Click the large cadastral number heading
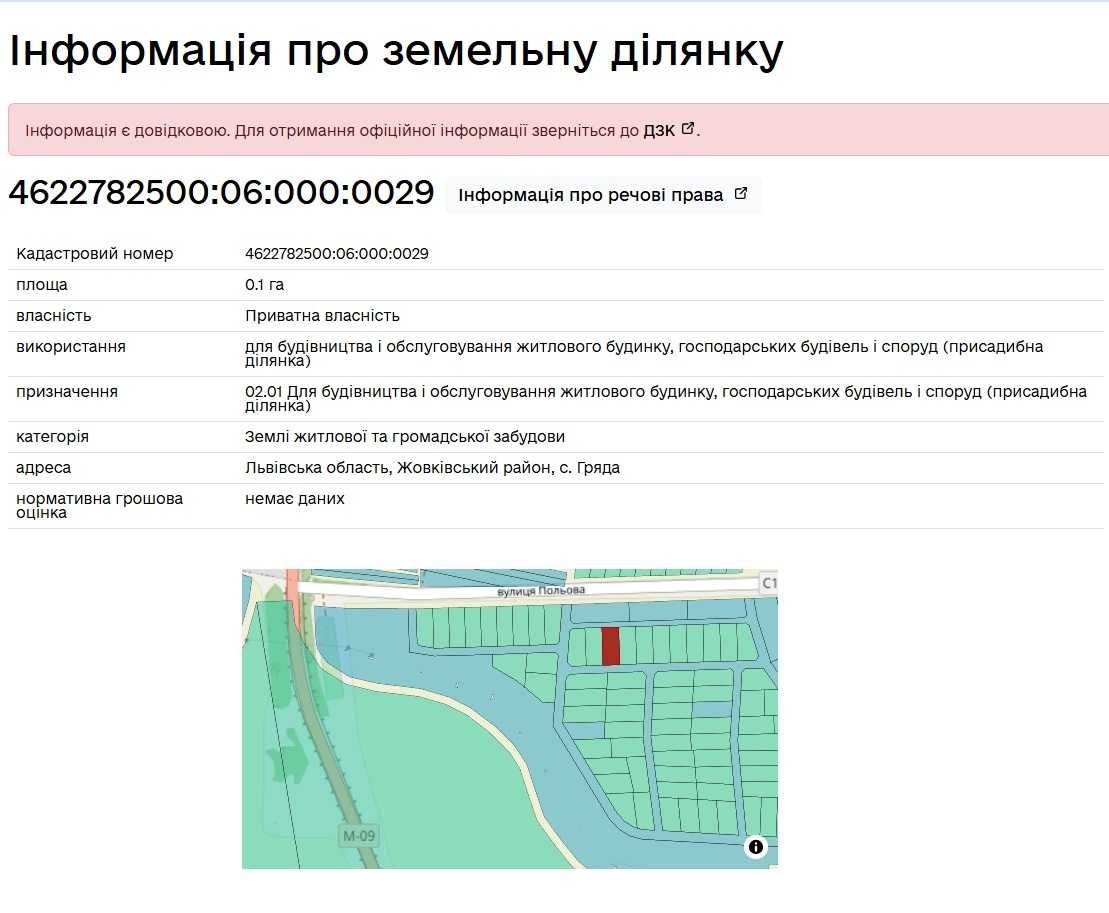 click(221, 192)
